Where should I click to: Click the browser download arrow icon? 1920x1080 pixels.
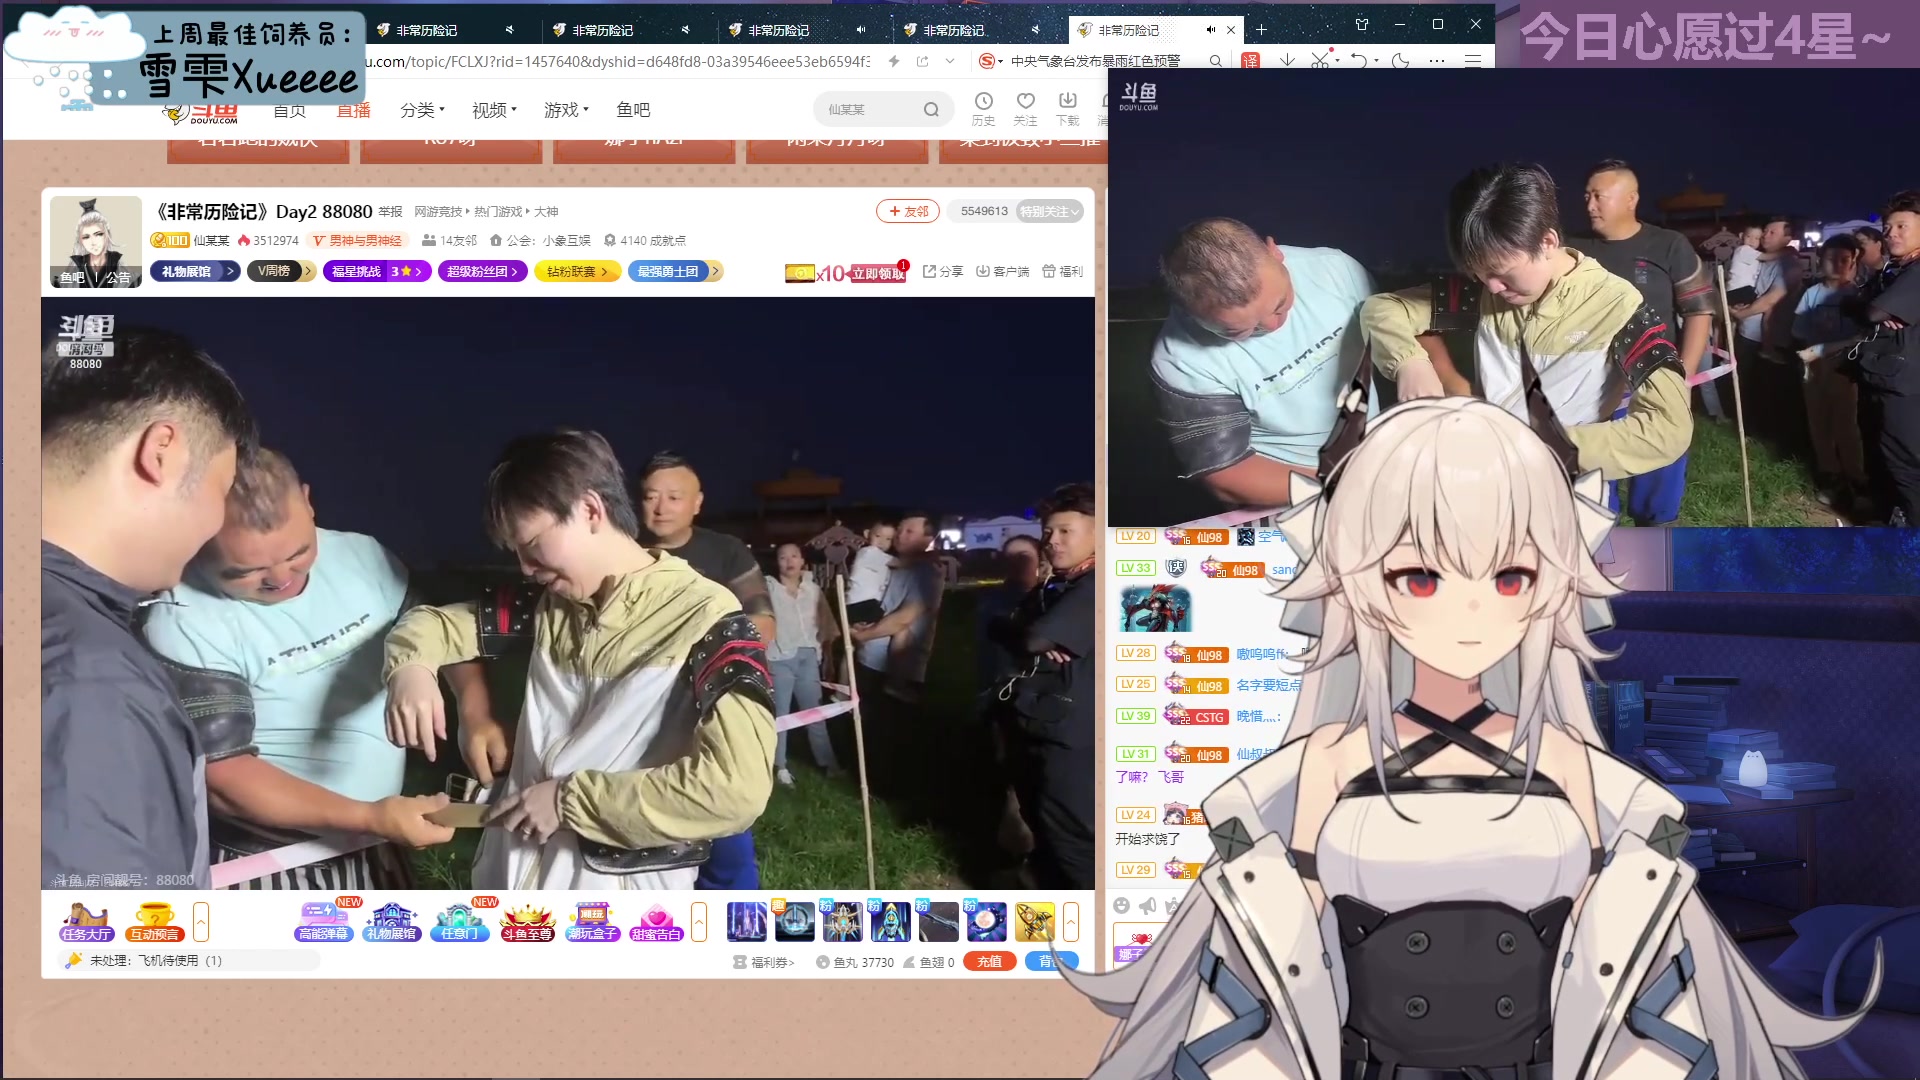(x=1287, y=61)
